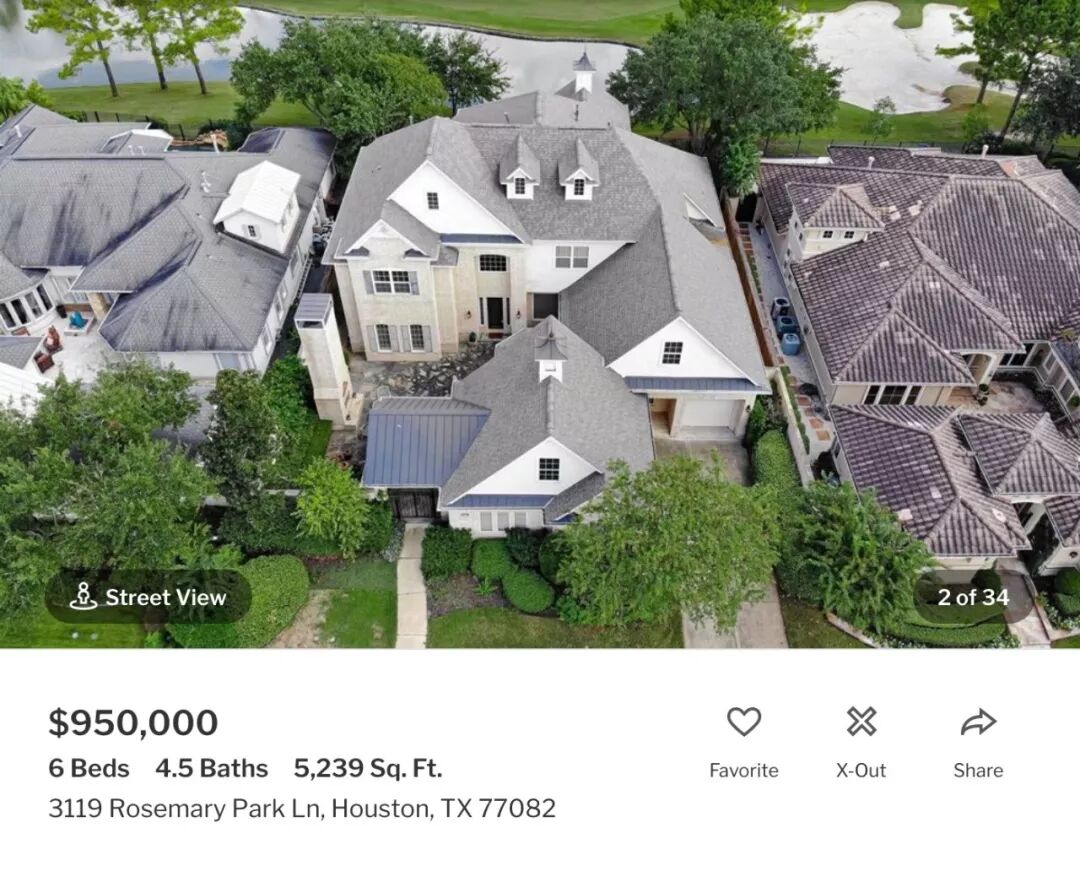
Task: Click the main white house in the aerial photo
Action: point(537,296)
